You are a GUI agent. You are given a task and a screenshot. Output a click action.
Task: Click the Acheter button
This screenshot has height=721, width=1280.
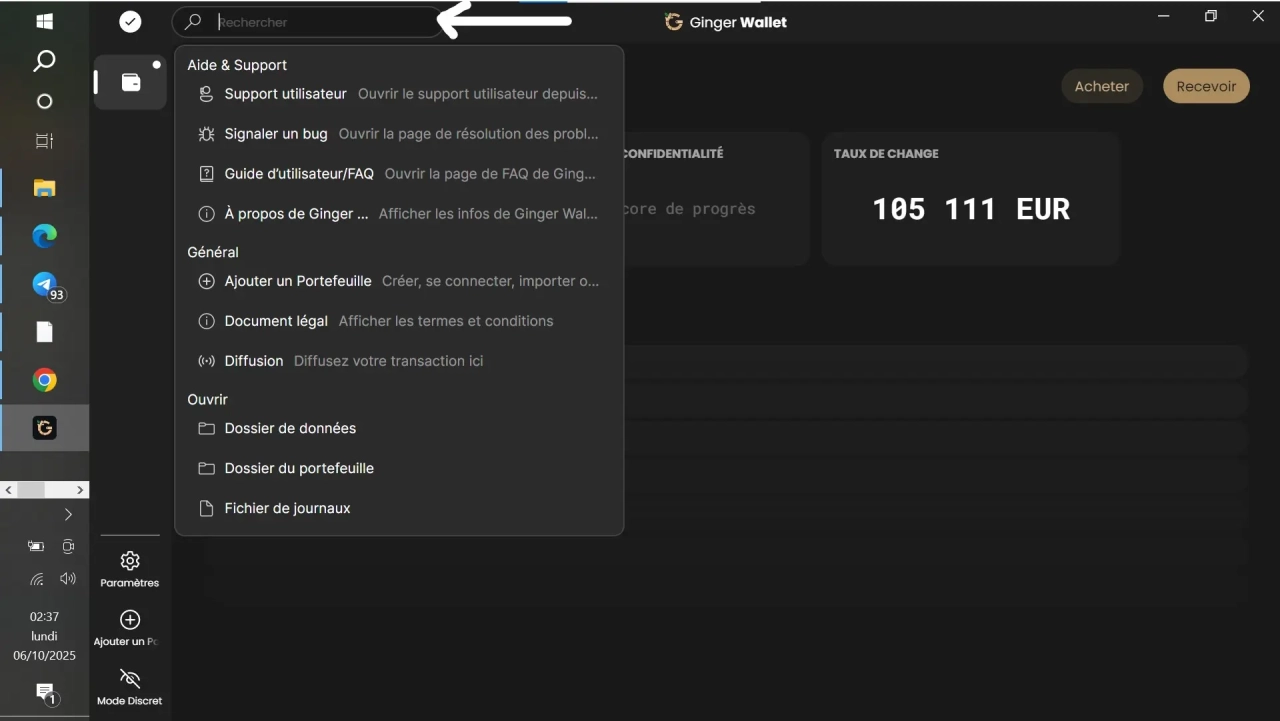[x=1102, y=86]
